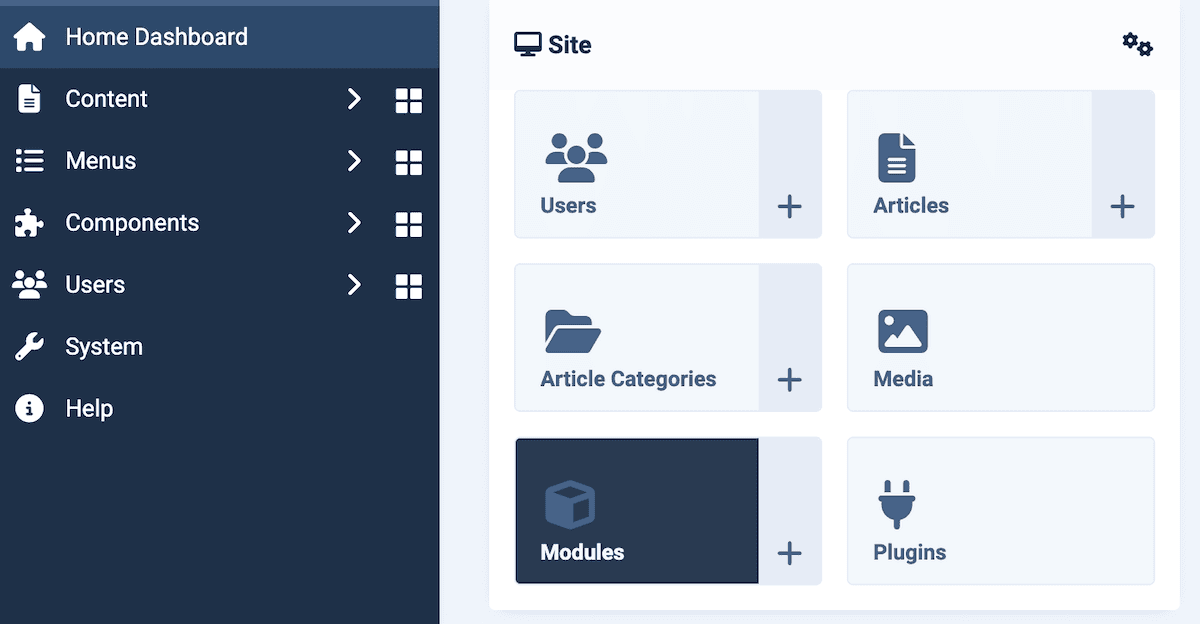Open the gears settings icon on Site panel
The width and height of the screenshot is (1200, 624).
1137,44
